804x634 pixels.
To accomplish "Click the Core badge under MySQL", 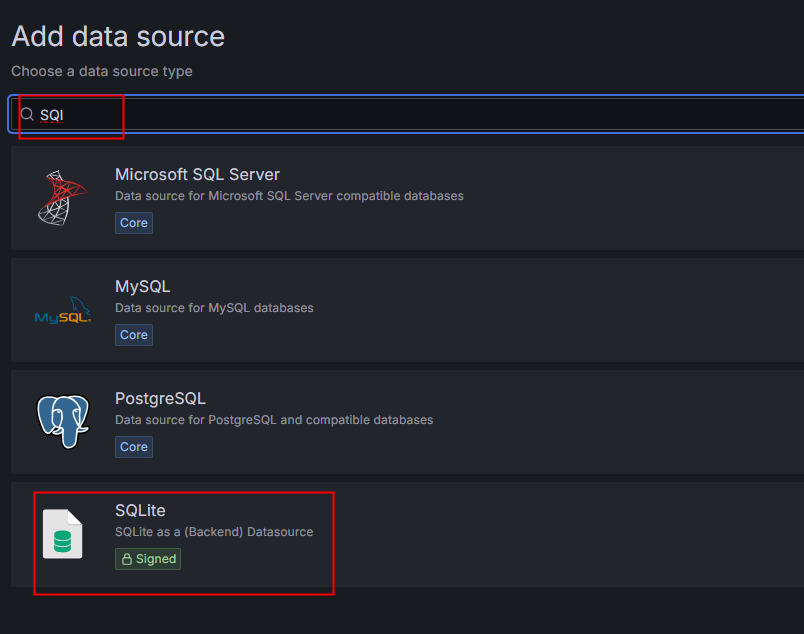I will point(134,334).
